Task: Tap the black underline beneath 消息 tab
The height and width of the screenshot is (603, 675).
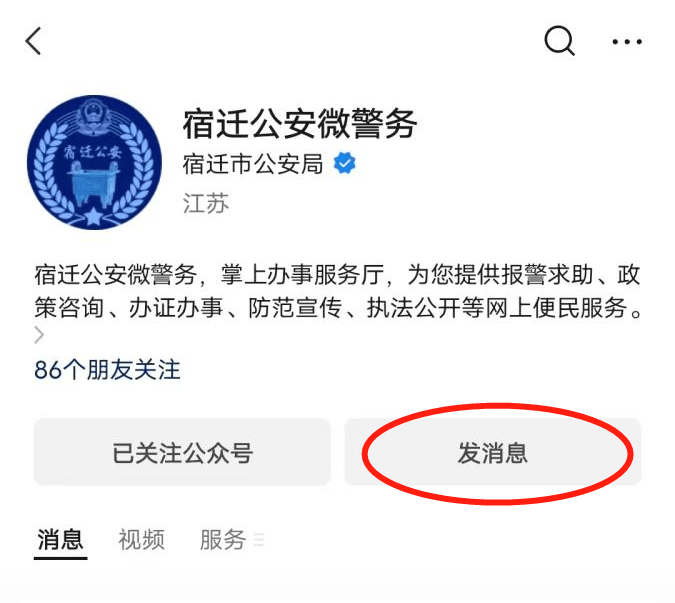Action: [x=60, y=558]
